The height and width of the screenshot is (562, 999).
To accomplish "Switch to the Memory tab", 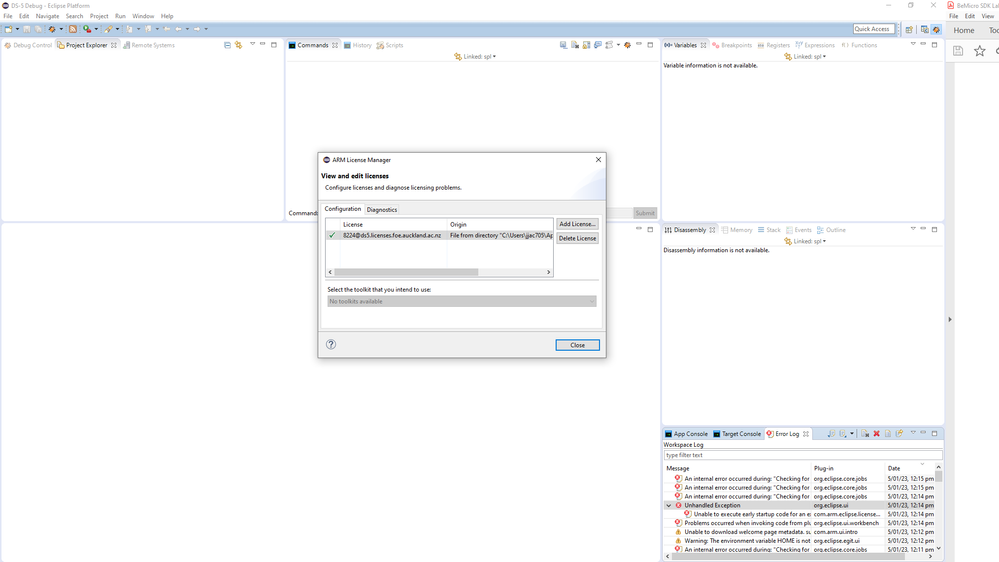I will (x=737, y=230).
